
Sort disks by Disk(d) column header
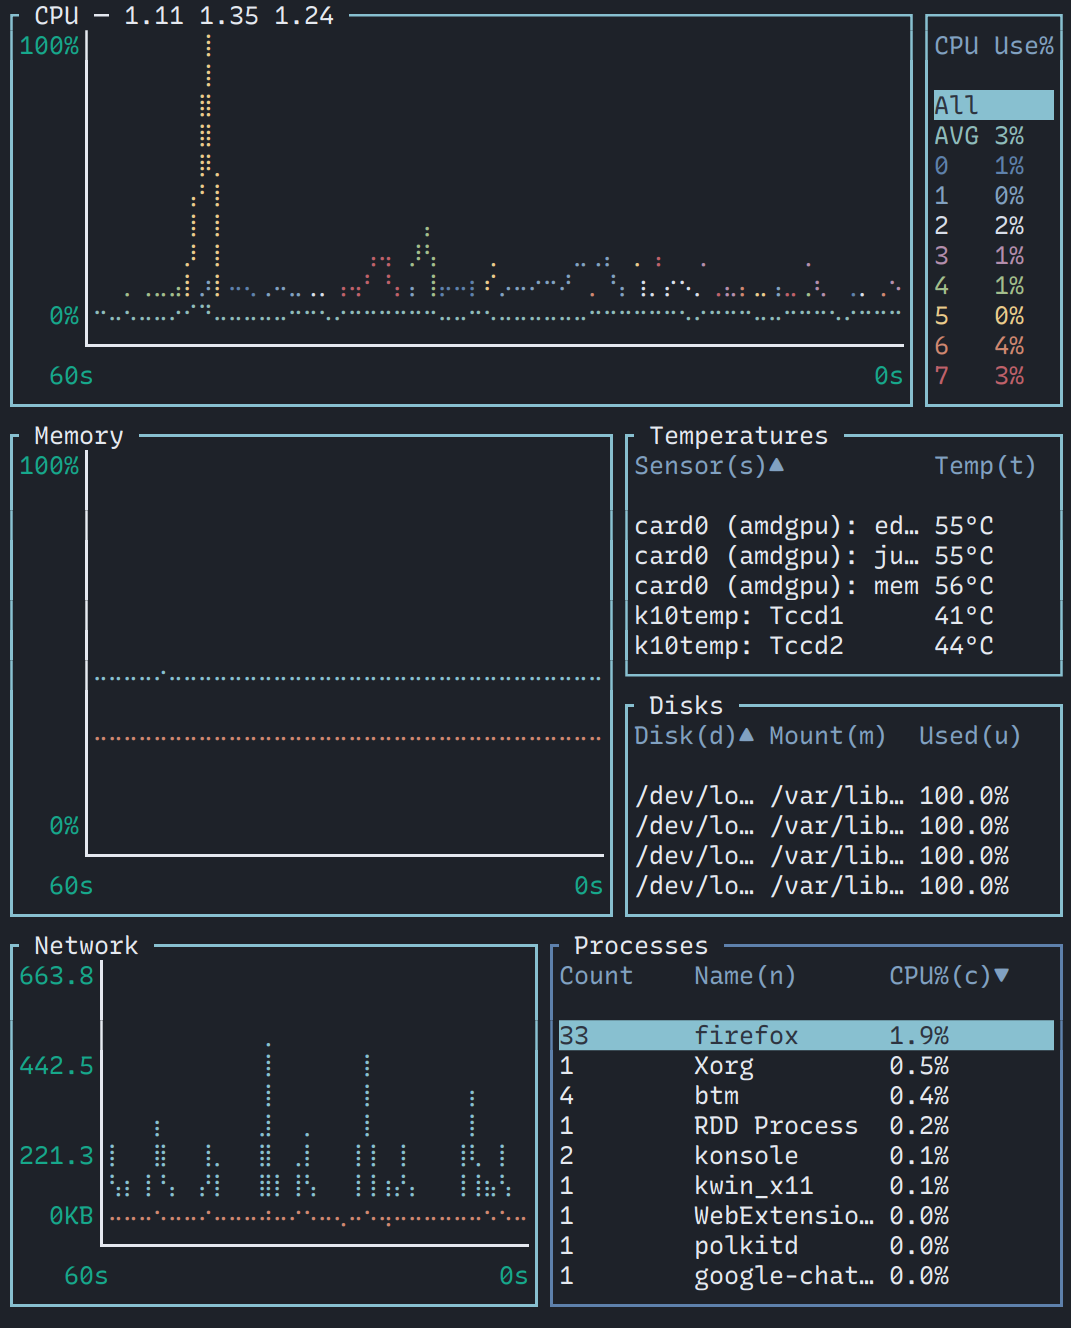point(694,736)
